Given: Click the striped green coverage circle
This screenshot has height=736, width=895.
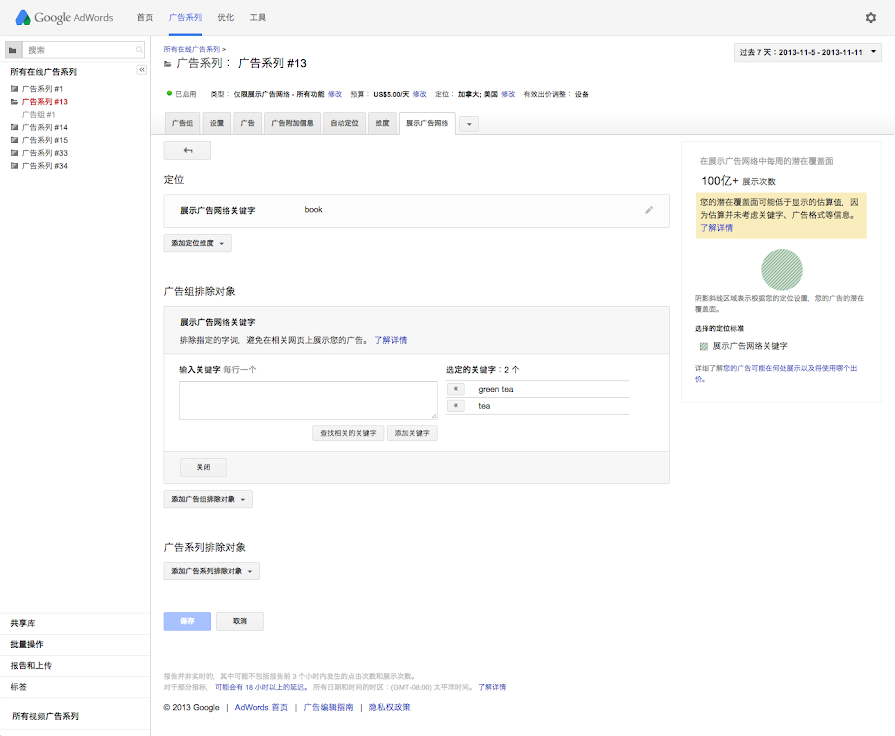Looking at the screenshot, I should coord(781,270).
